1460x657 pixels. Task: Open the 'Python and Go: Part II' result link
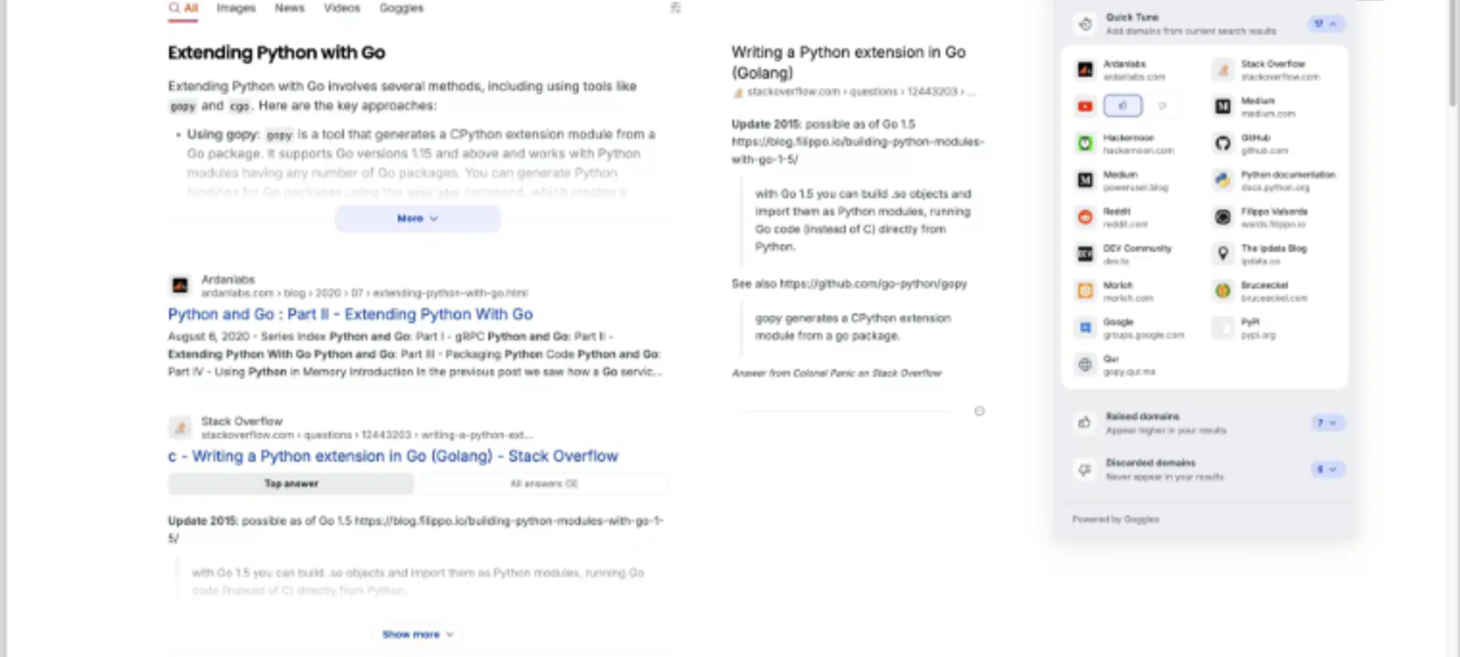(350, 314)
